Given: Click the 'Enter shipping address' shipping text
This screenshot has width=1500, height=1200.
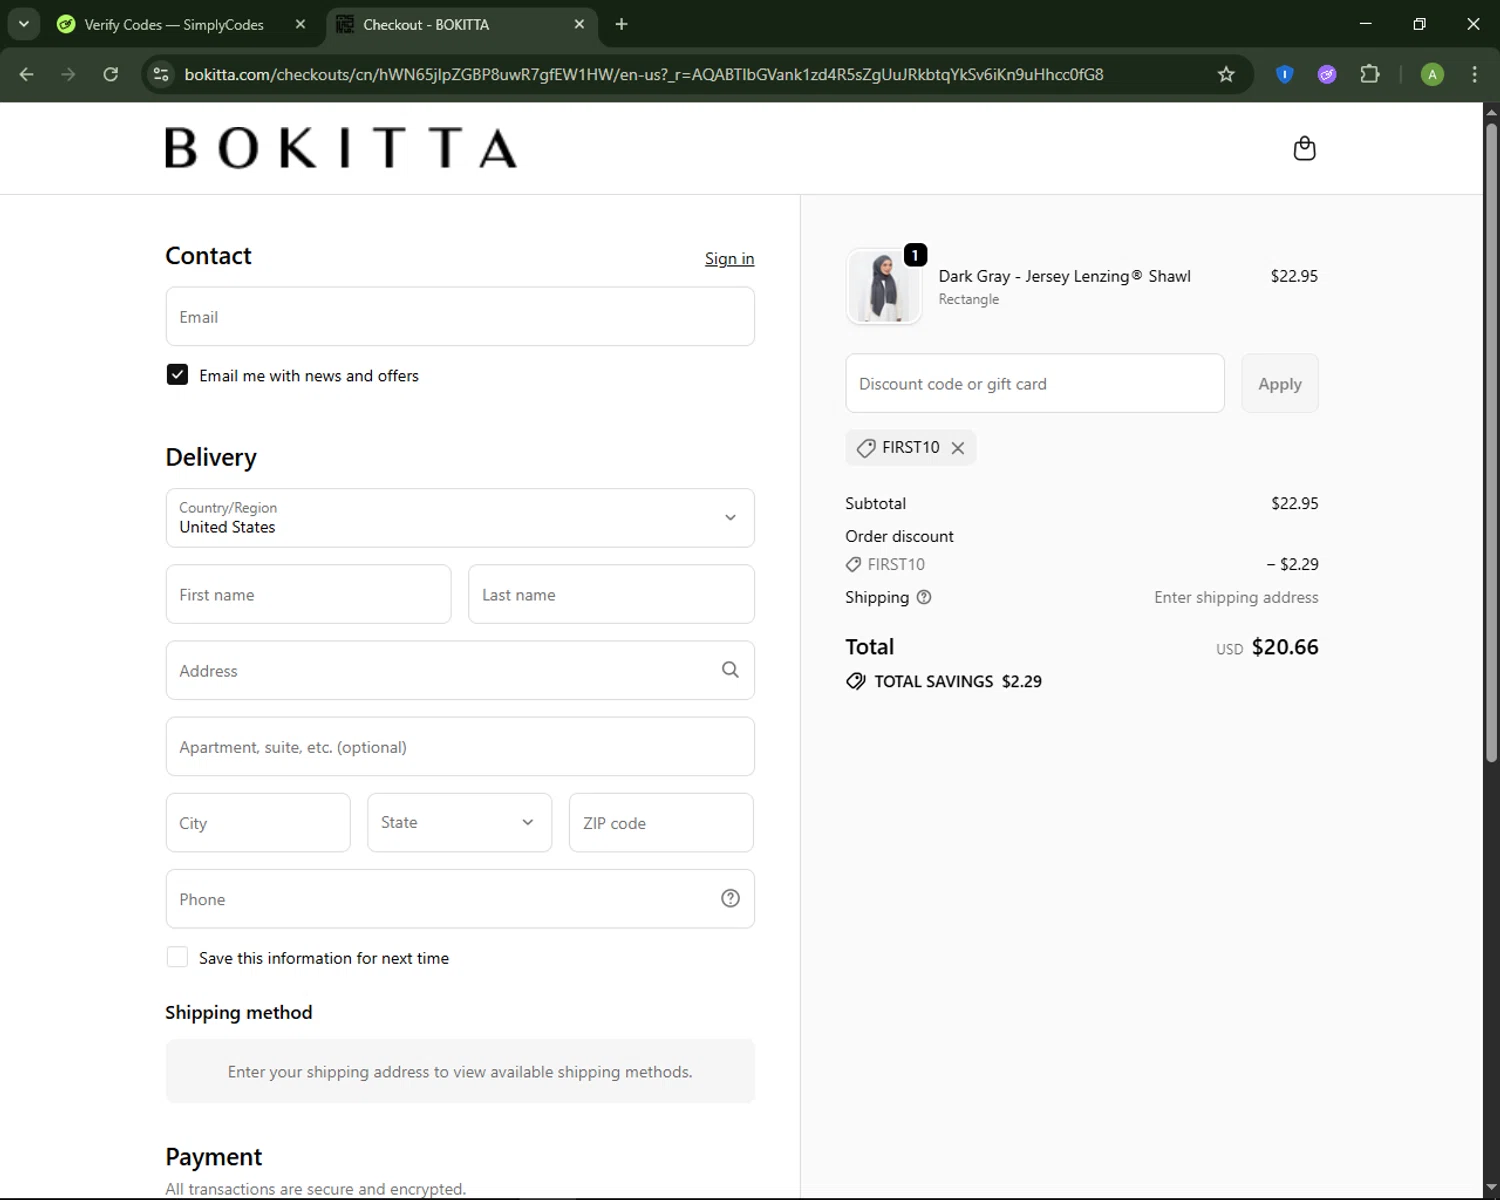Looking at the screenshot, I should [x=1236, y=597].
